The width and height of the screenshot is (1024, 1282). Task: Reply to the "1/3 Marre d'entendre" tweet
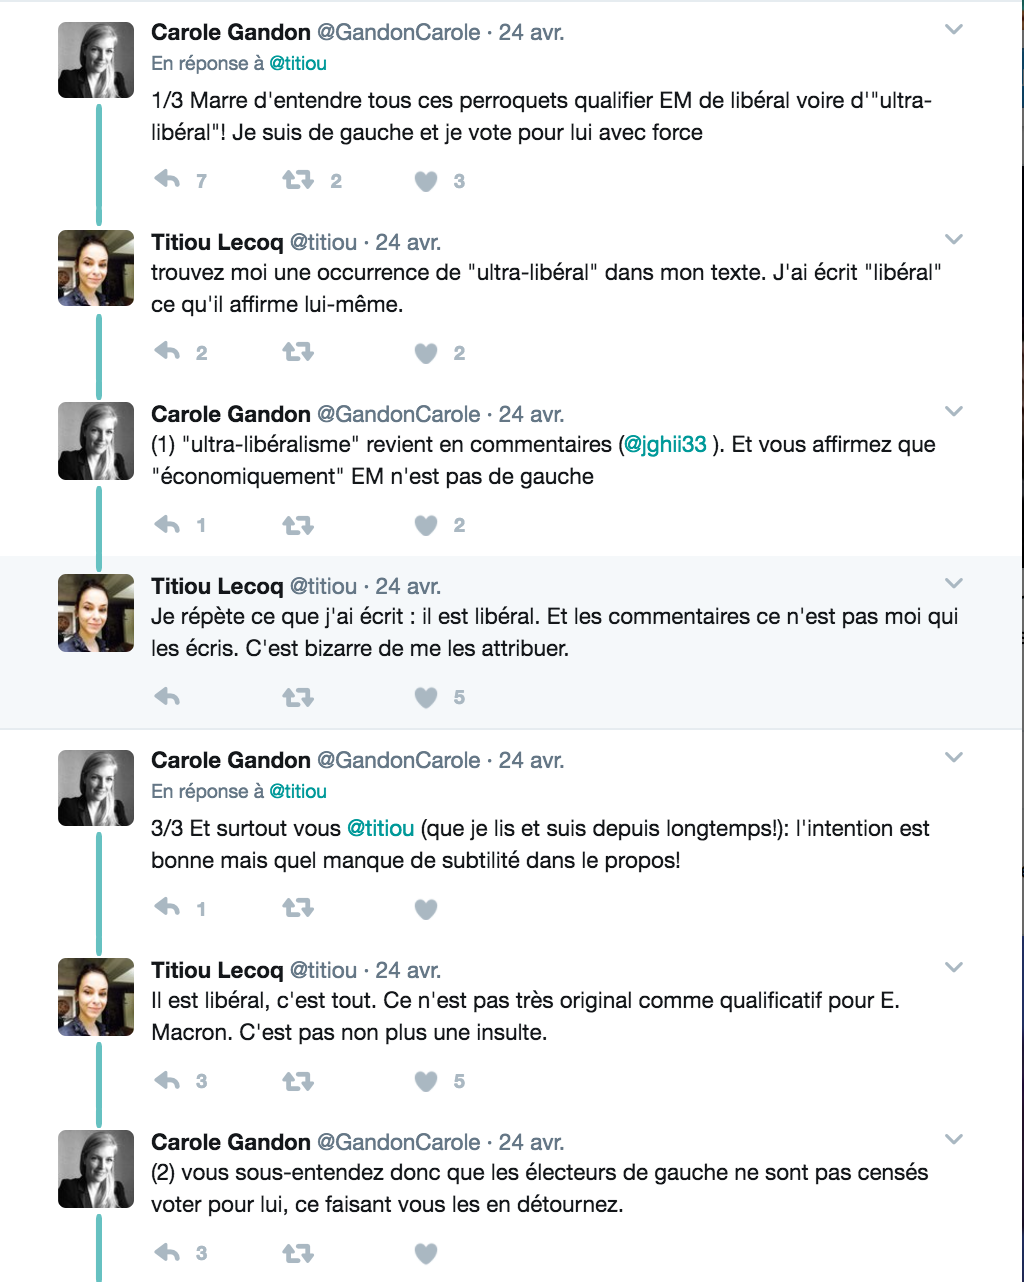[167, 180]
